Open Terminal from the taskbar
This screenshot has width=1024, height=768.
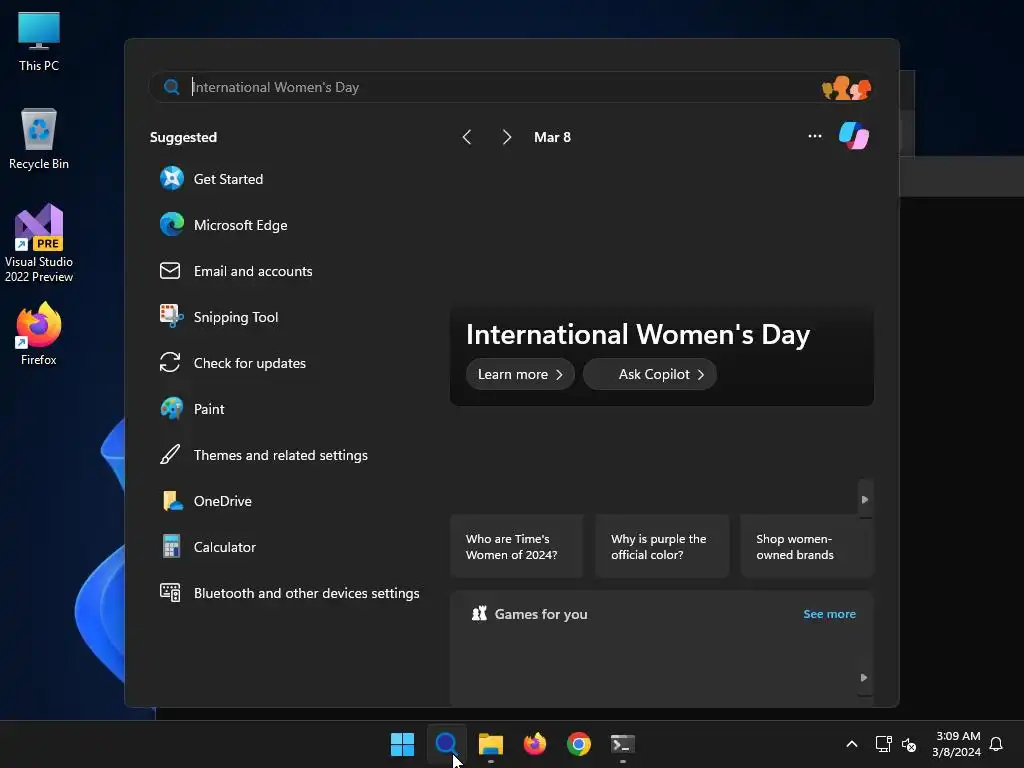click(622, 744)
